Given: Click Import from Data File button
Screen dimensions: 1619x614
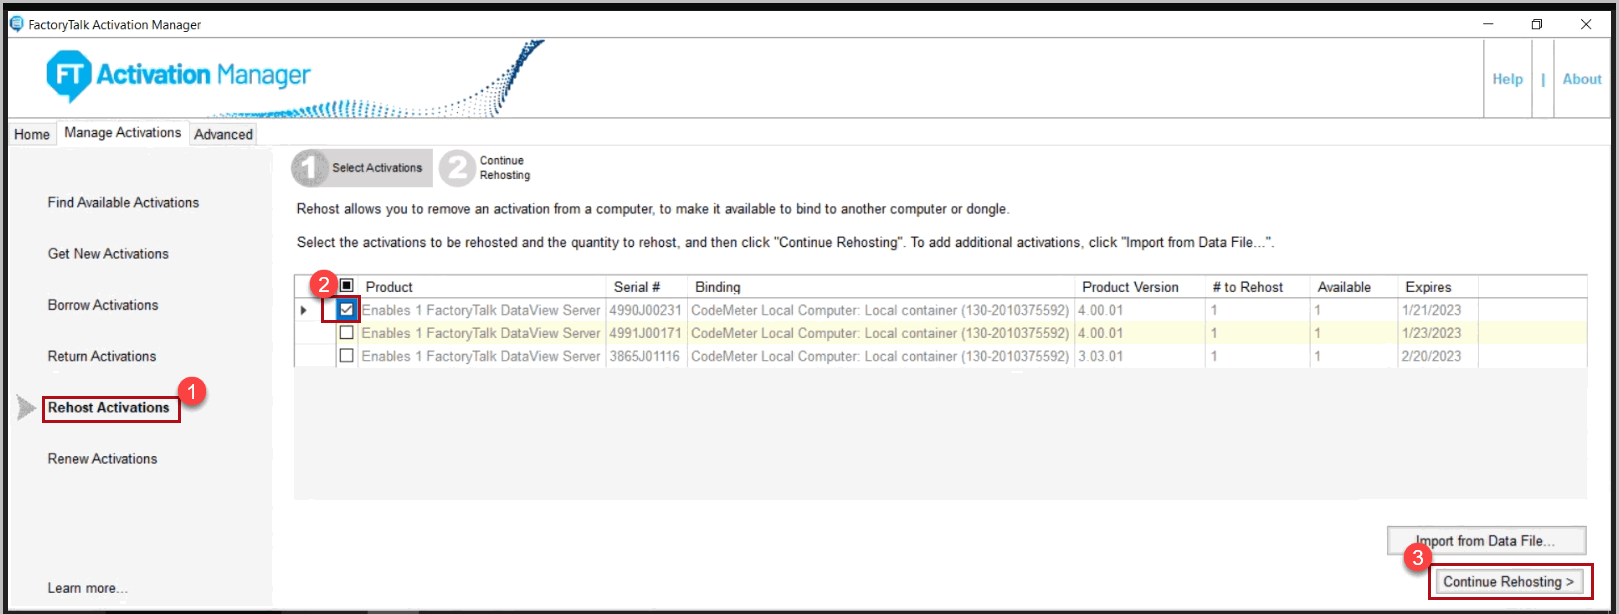Looking at the screenshot, I should click(x=1486, y=541).
